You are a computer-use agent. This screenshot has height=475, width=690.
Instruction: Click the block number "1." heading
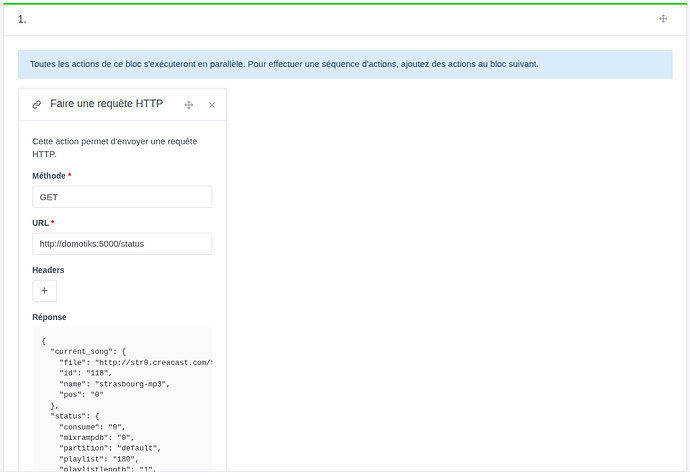22,19
